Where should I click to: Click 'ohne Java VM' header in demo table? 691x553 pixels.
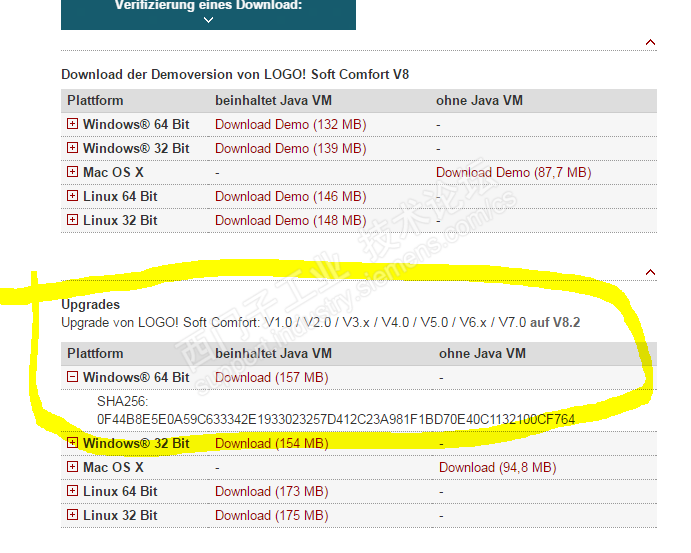tap(479, 100)
